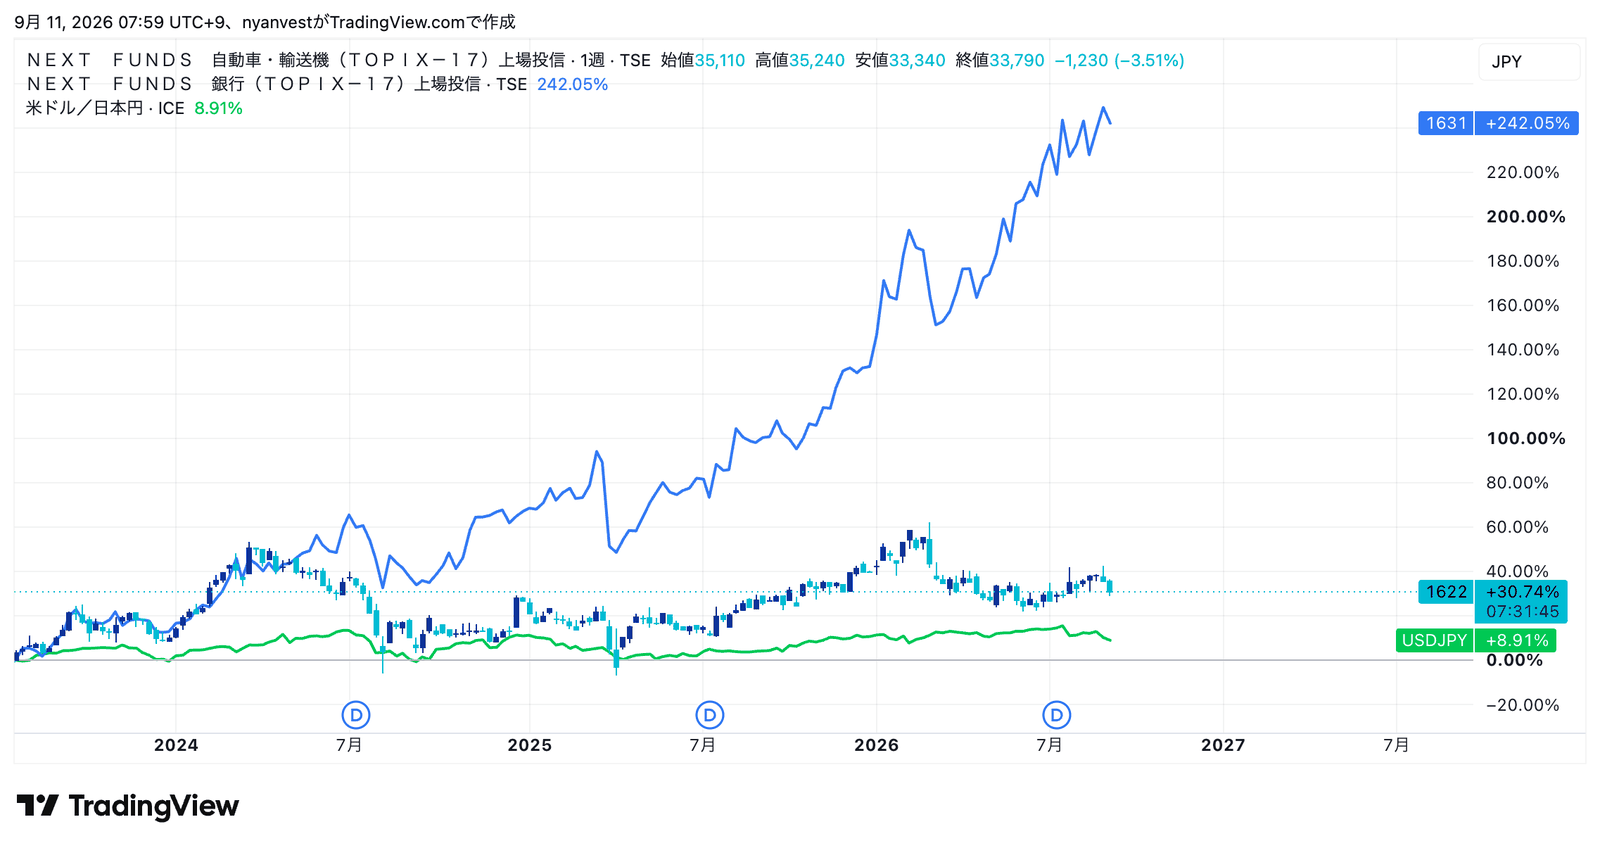Screen dimensions: 1600x848
Task: Click the snapshot creation date header text
Action: click(265, 22)
